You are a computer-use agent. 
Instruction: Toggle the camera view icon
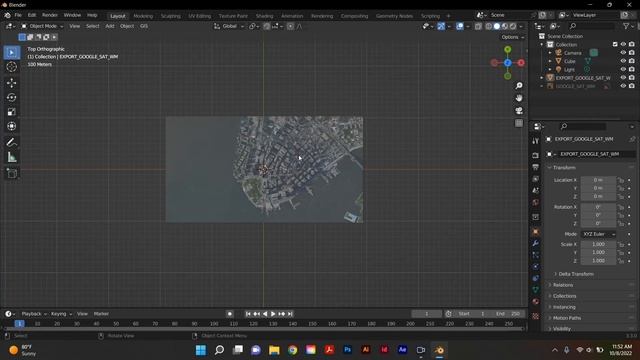(x=519, y=111)
